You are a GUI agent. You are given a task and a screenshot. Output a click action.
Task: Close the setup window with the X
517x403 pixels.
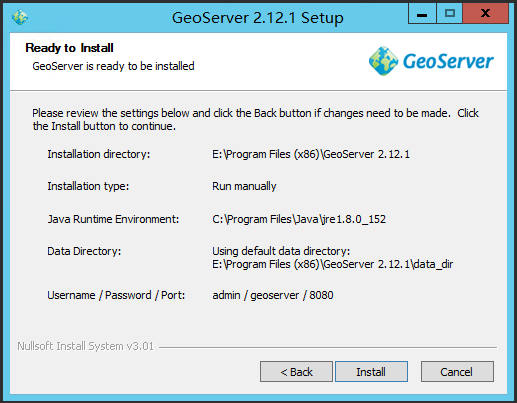(x=485, y=14)
